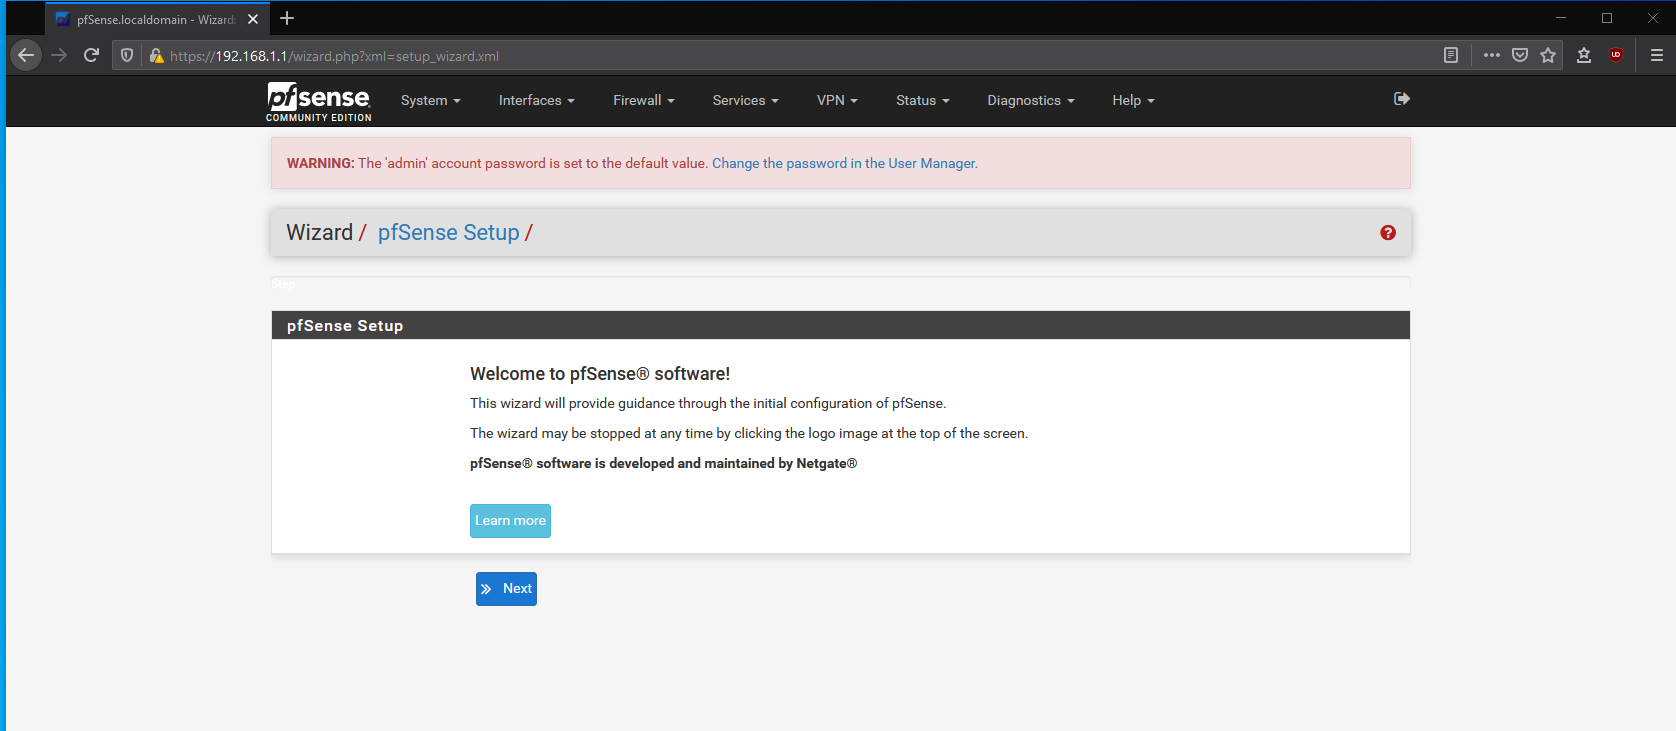
Task: Minimize the browser window
Action: [x=1561, y=18]
